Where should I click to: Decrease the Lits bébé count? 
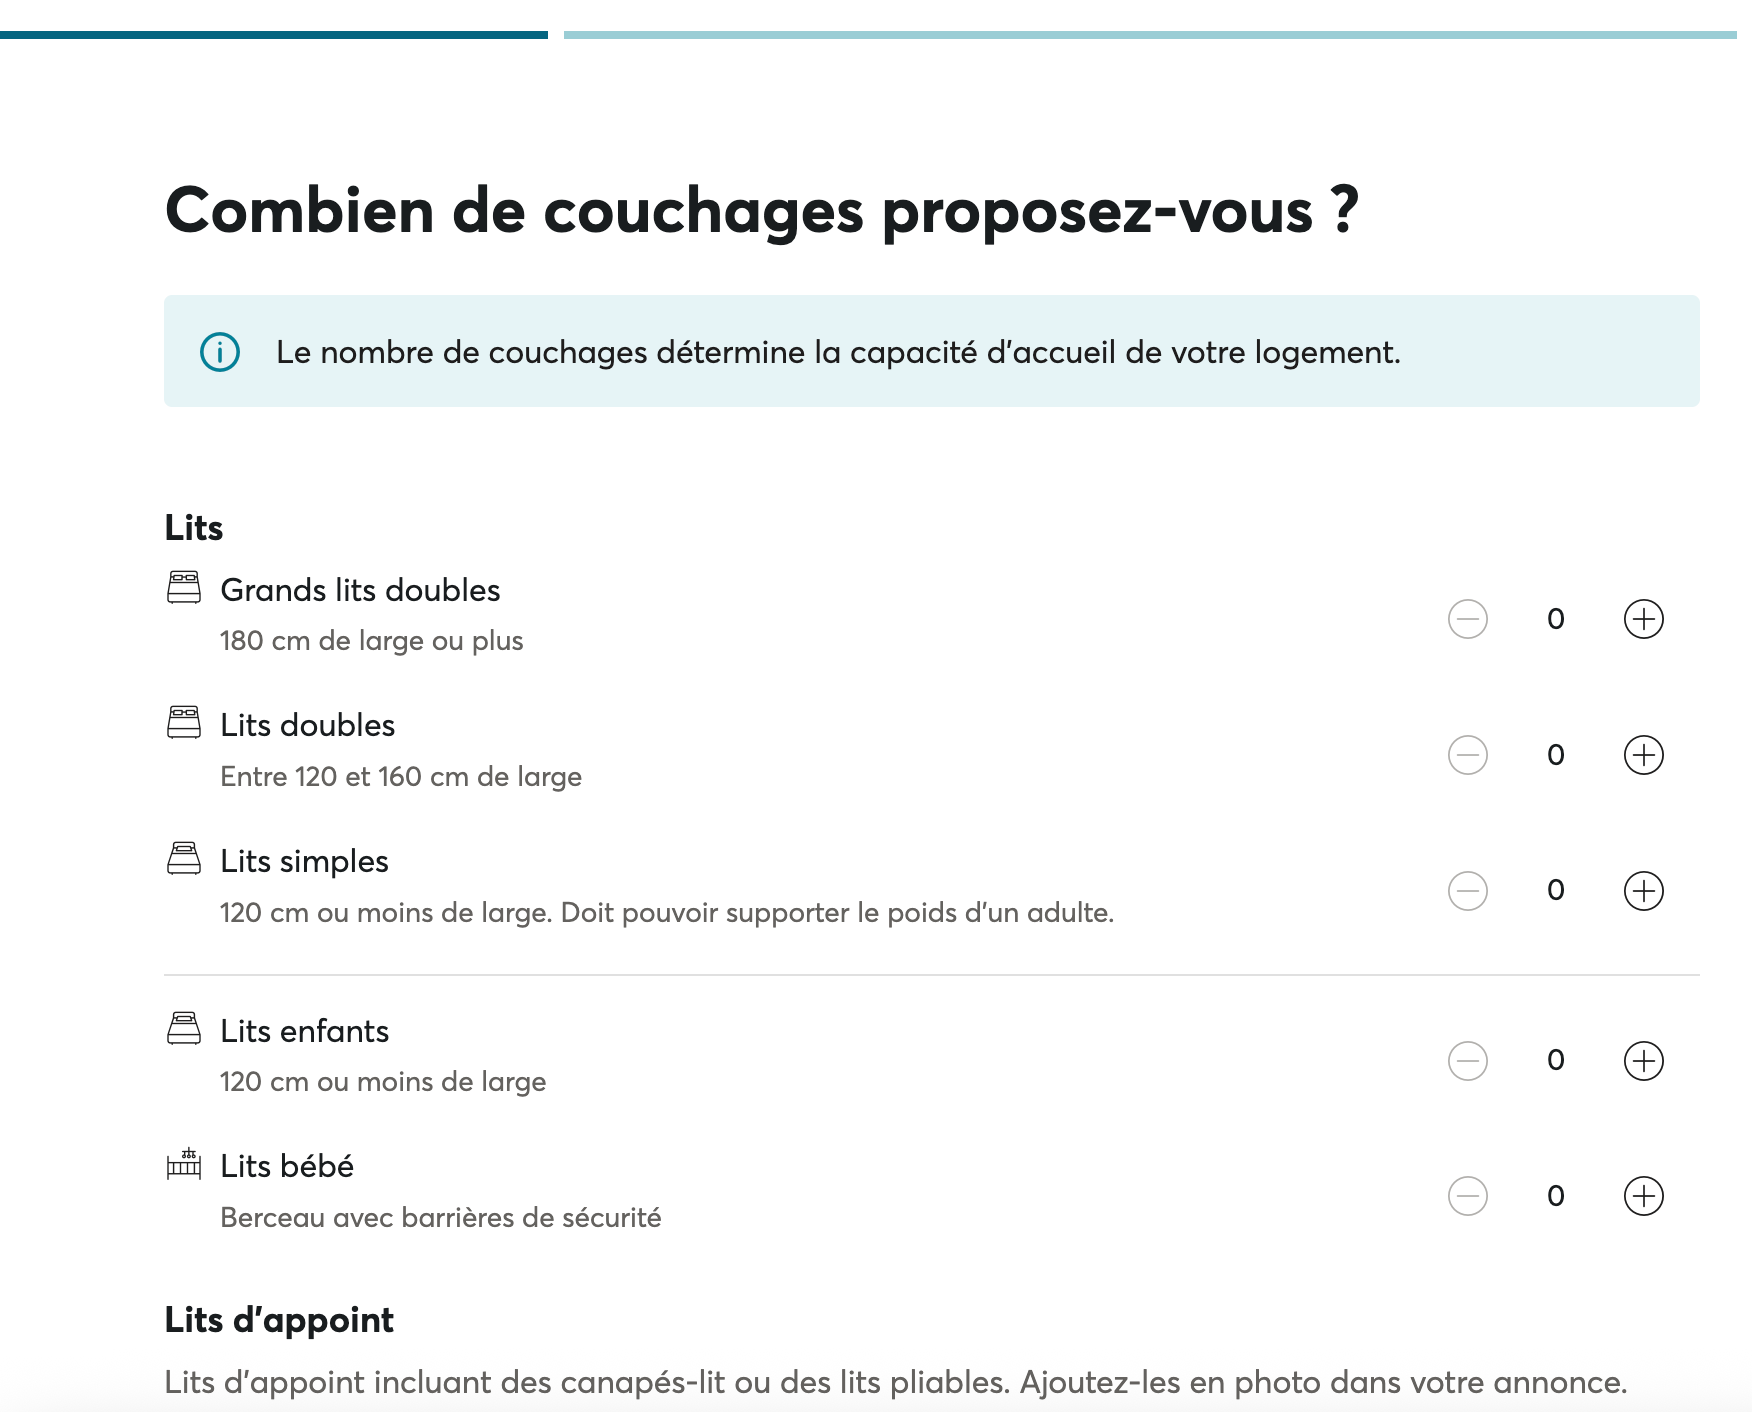point(1467,1196)
